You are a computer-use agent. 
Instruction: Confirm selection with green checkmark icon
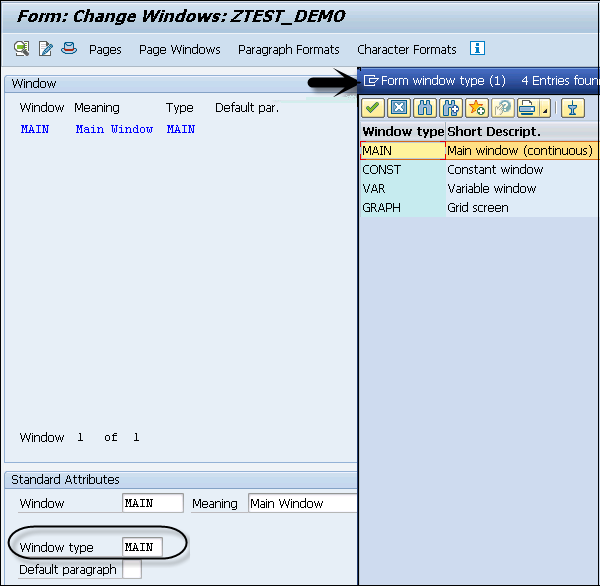[x=372, y=108]
